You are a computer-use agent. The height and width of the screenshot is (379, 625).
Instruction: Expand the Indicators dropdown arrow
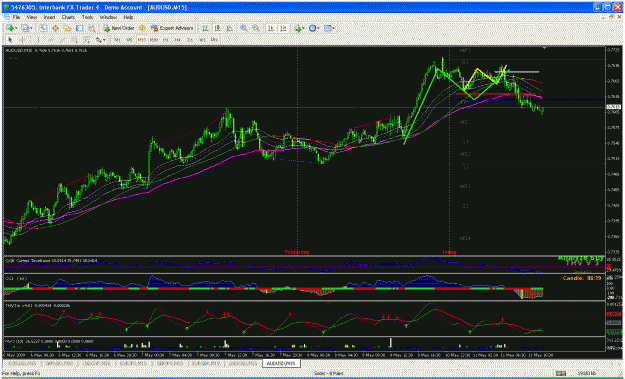[304, 28]
